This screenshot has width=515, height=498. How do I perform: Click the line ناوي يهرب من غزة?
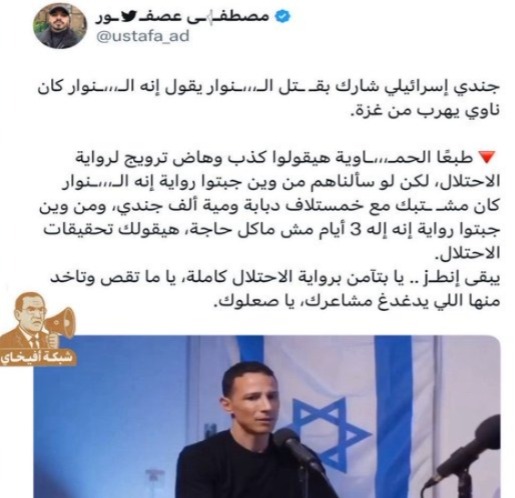[x=425, y=111]
